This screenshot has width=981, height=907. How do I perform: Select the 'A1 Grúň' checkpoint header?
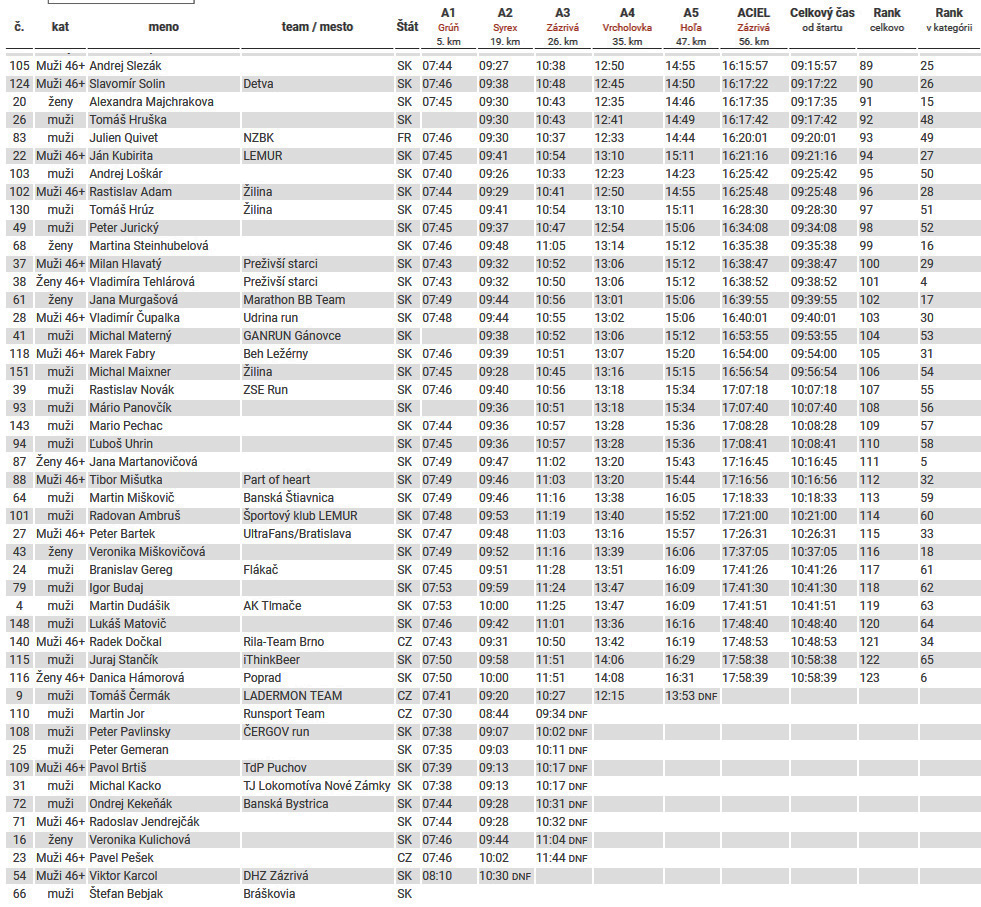(x=447, y=20)
